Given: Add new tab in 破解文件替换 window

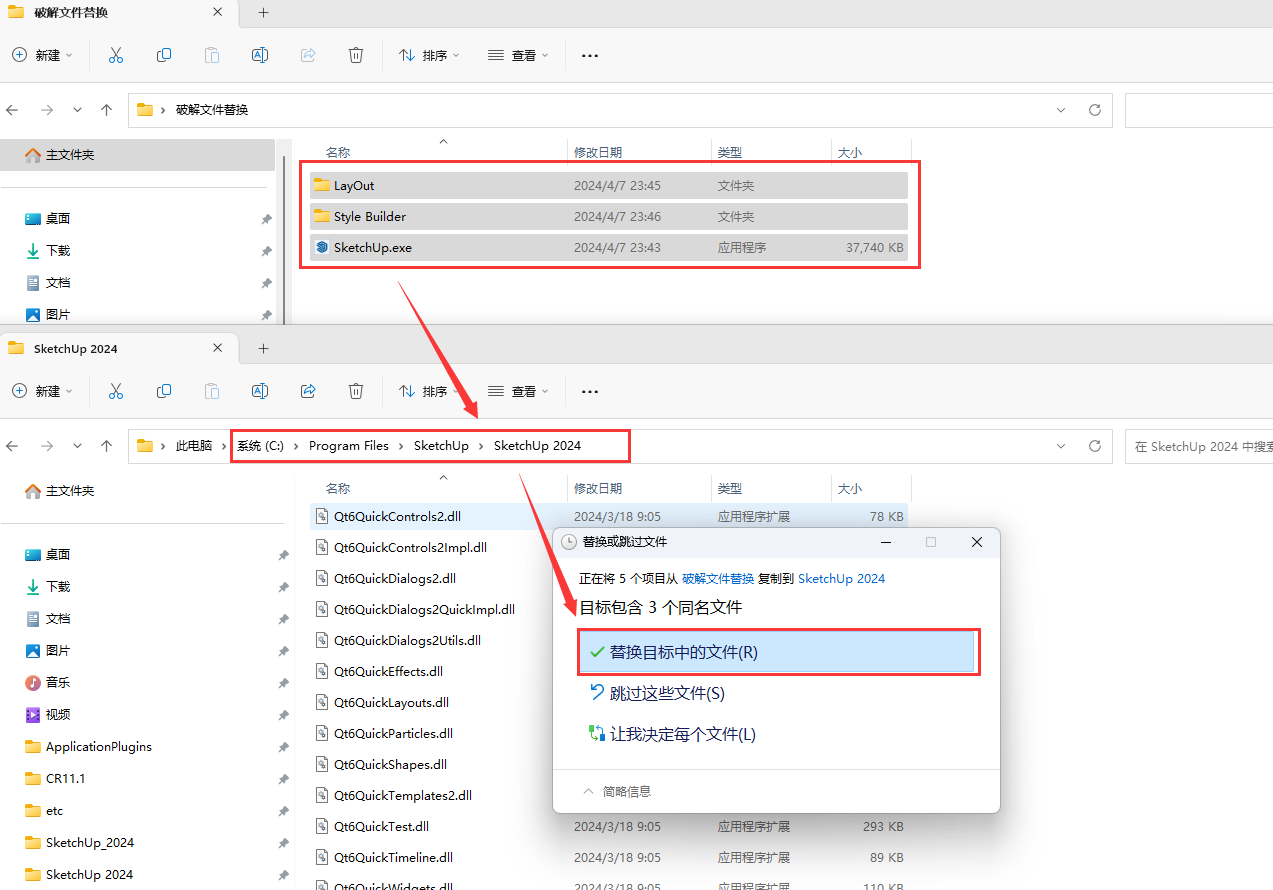Looking at the screenshot, I should click(x=264, y=13).
